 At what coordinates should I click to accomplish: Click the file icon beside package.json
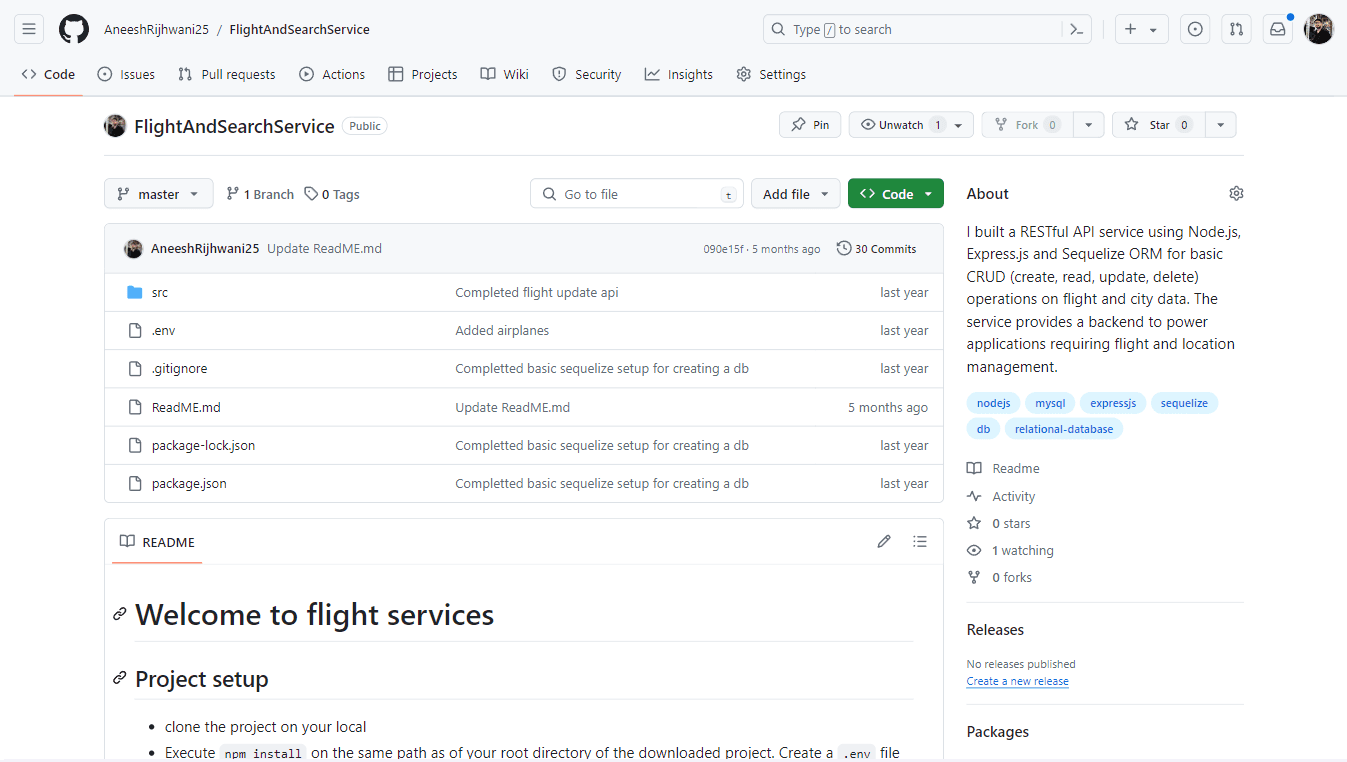[135, 483]
